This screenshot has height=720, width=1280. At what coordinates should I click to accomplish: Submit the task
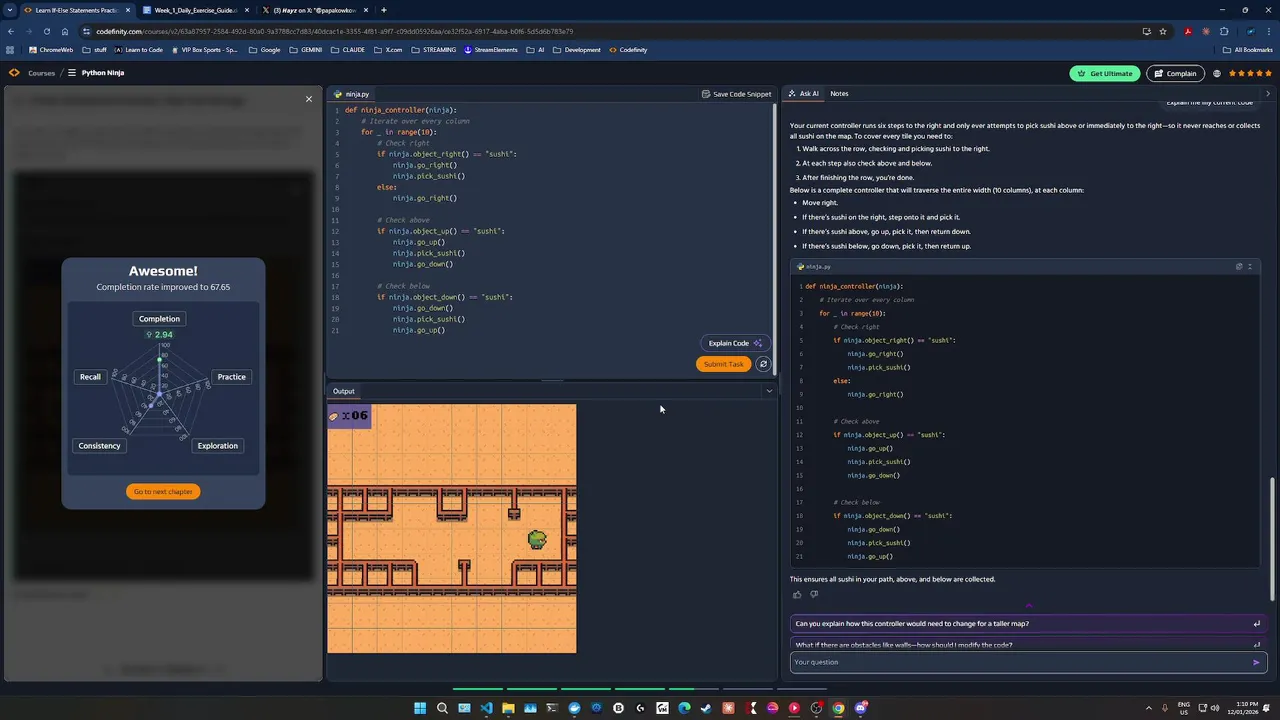723,364
